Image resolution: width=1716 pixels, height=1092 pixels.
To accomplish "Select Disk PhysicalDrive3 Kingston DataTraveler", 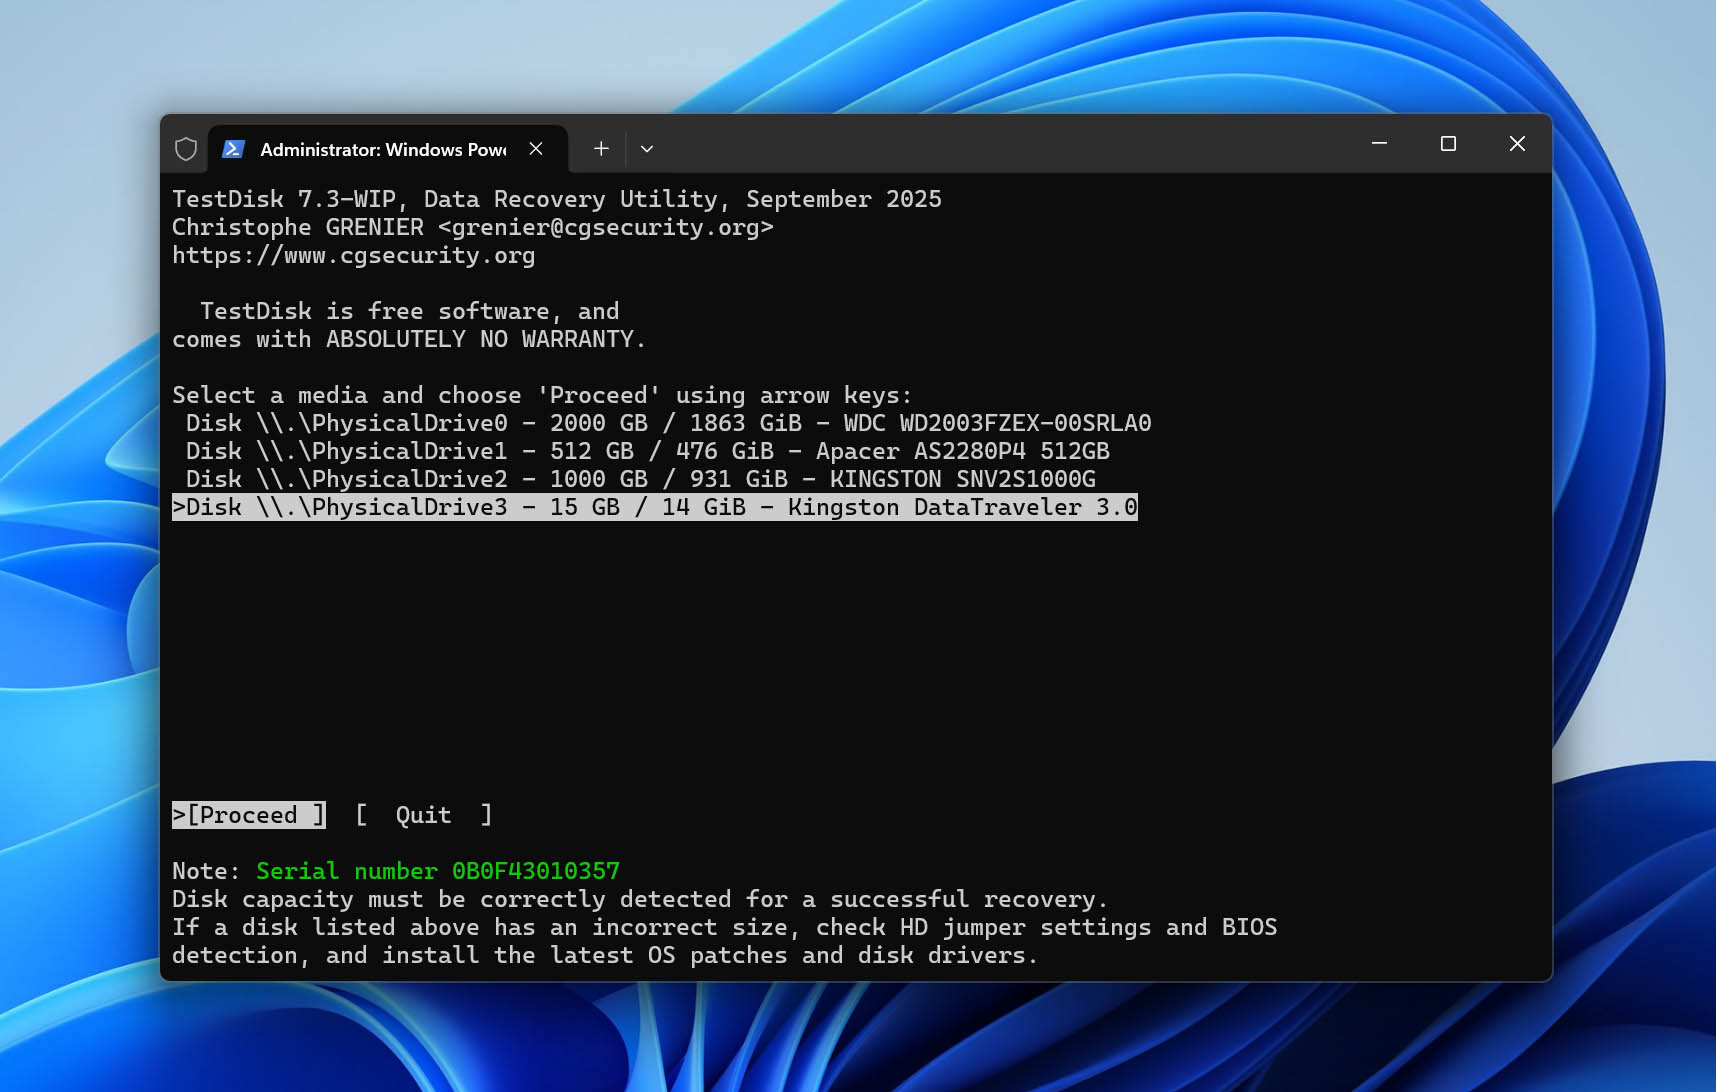I will (x=655, y=507).
